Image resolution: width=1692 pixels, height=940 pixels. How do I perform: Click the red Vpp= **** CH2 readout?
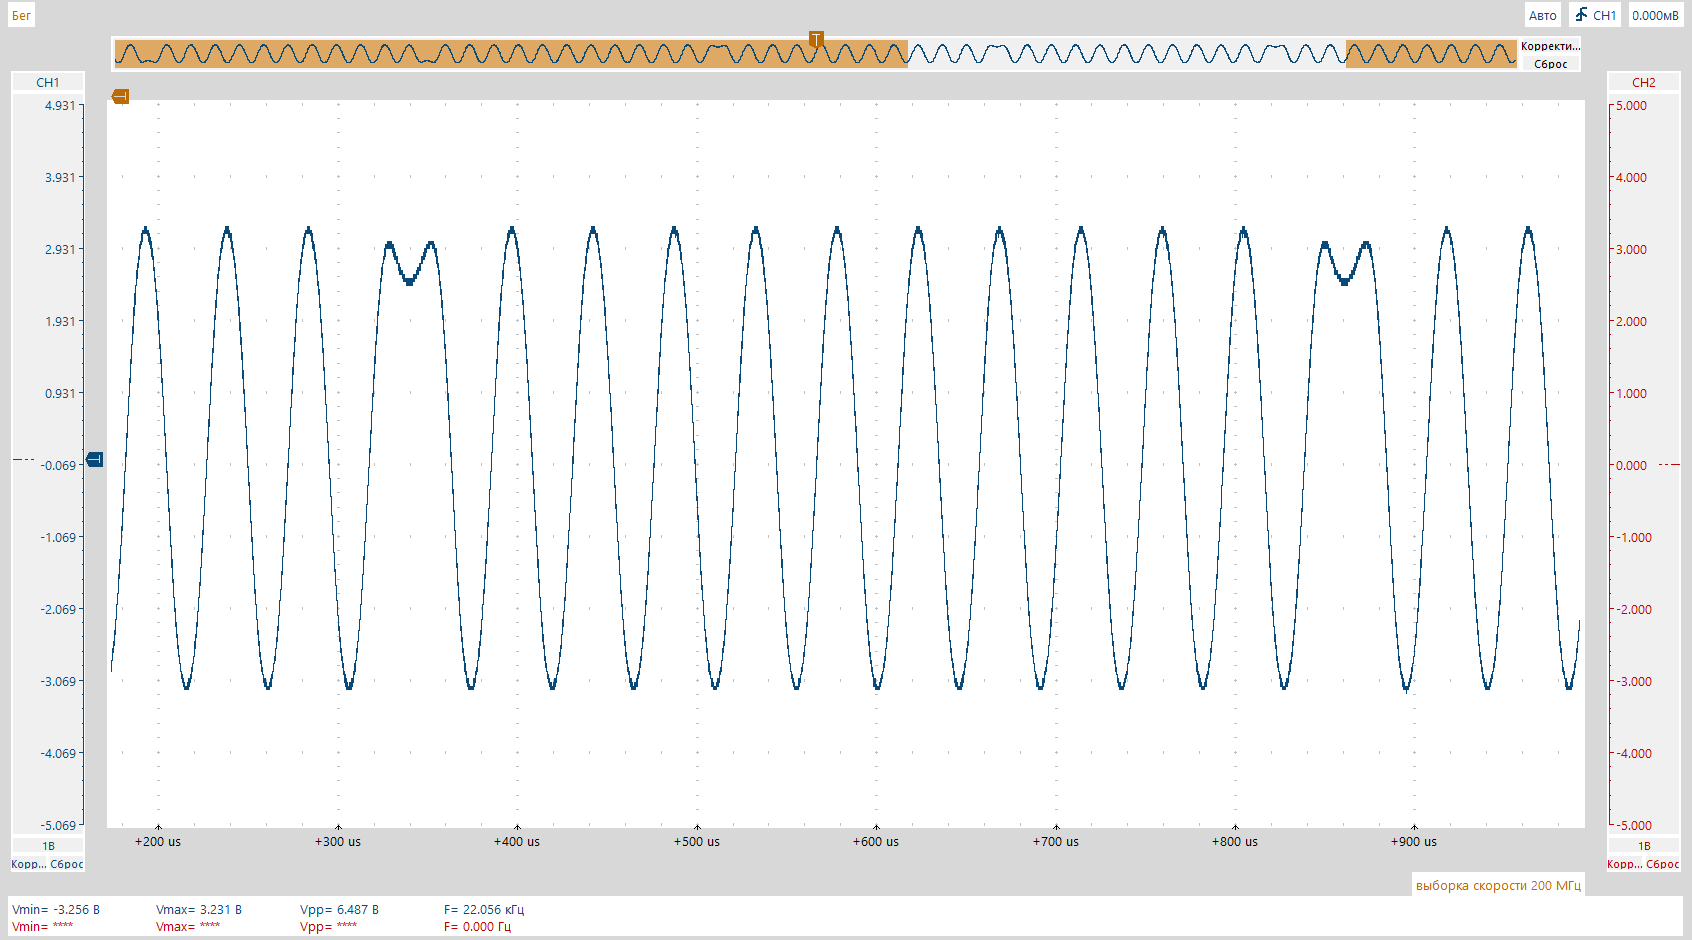click(329, 927)
